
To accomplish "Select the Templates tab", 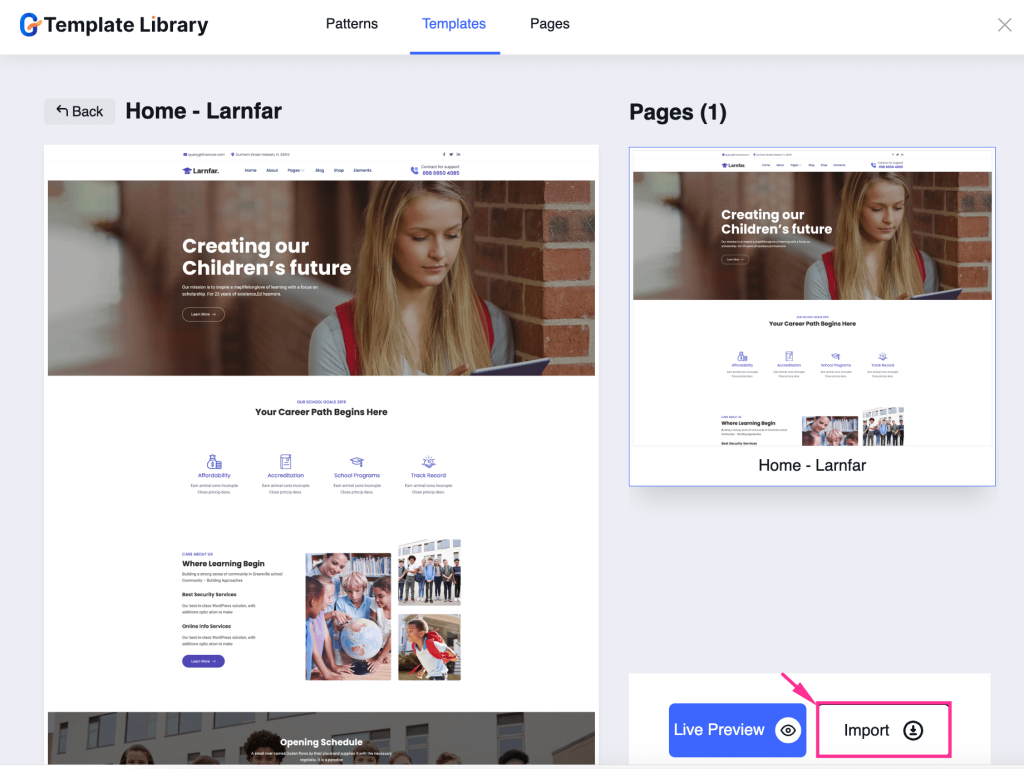I will [454, 24].
